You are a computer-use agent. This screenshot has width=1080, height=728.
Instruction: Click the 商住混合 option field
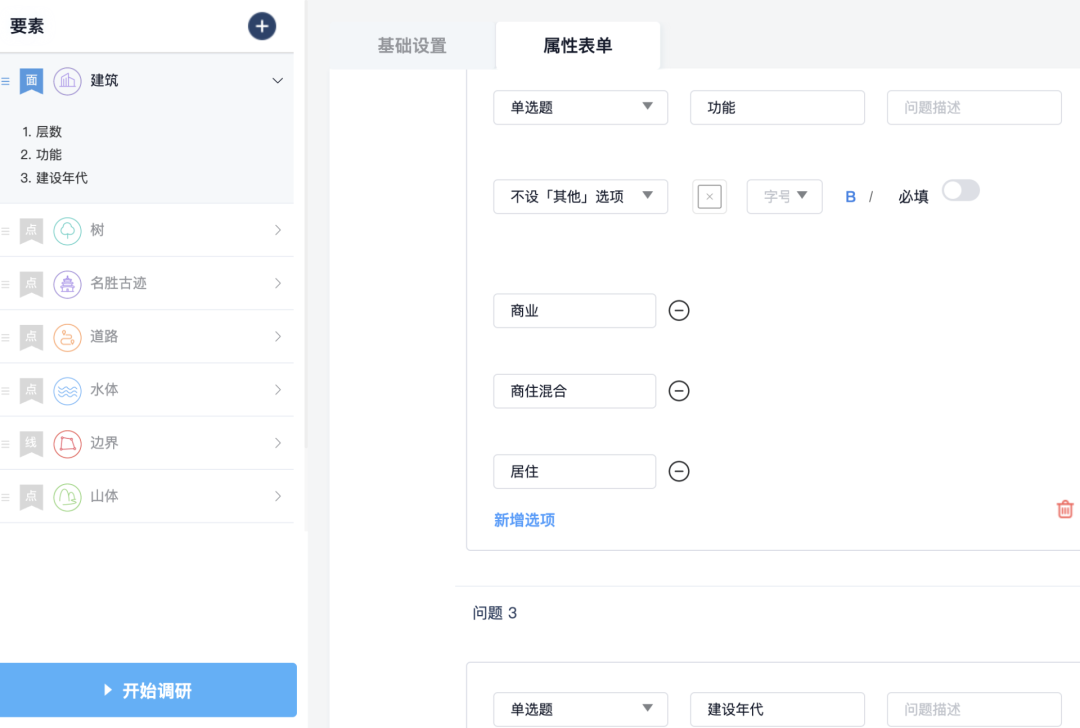pos(574,391)
